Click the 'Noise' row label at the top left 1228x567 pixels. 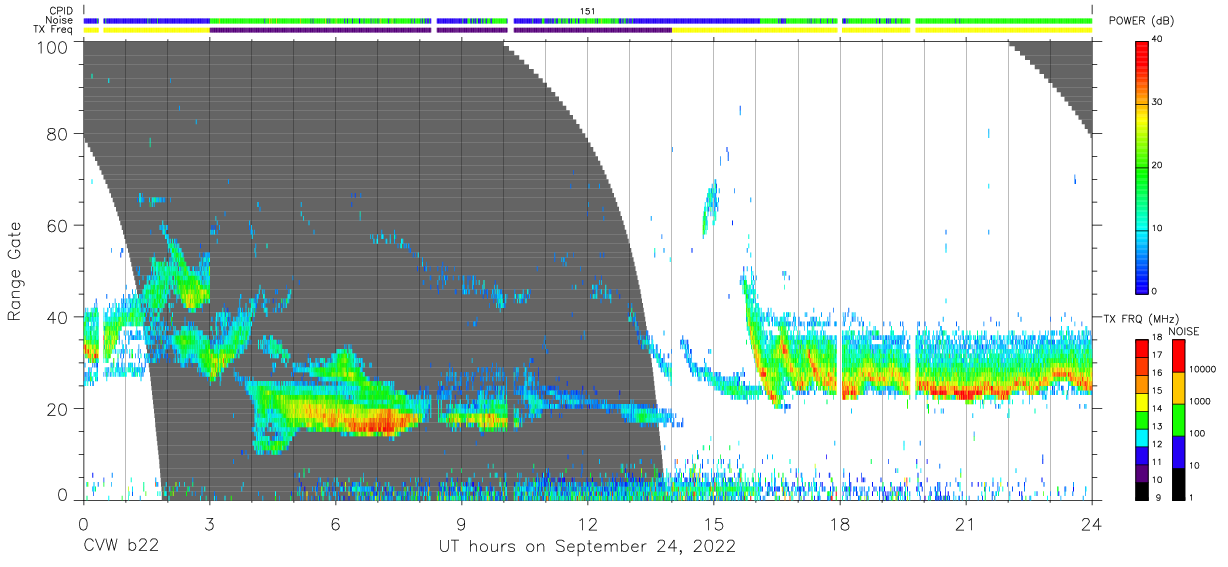(60, 20)
